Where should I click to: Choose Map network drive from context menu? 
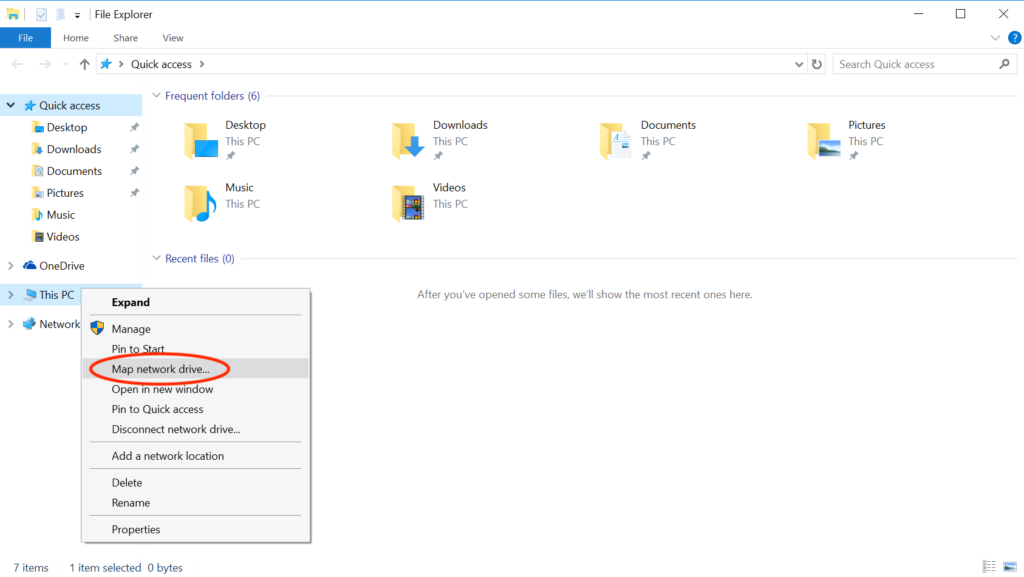[196, 369]
